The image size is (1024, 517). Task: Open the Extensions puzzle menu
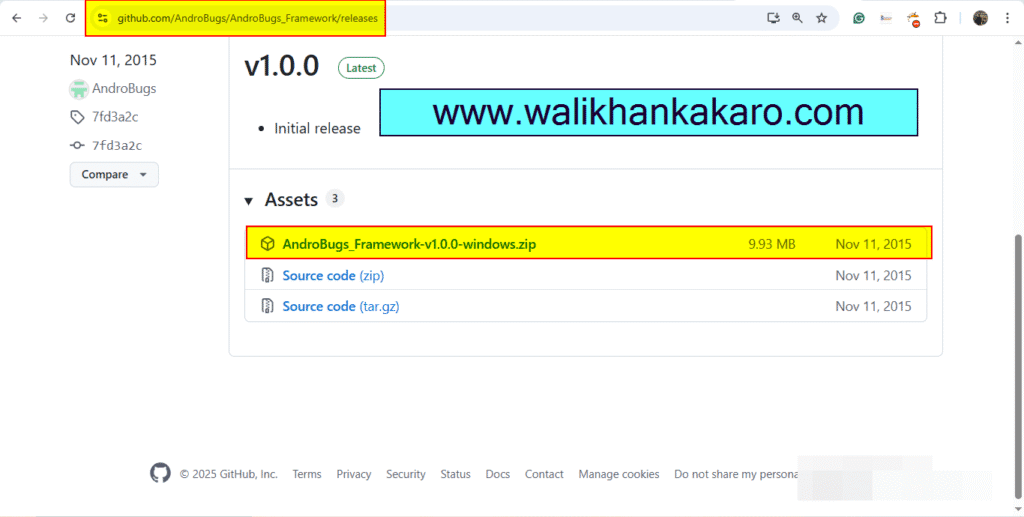pos(940,18)
